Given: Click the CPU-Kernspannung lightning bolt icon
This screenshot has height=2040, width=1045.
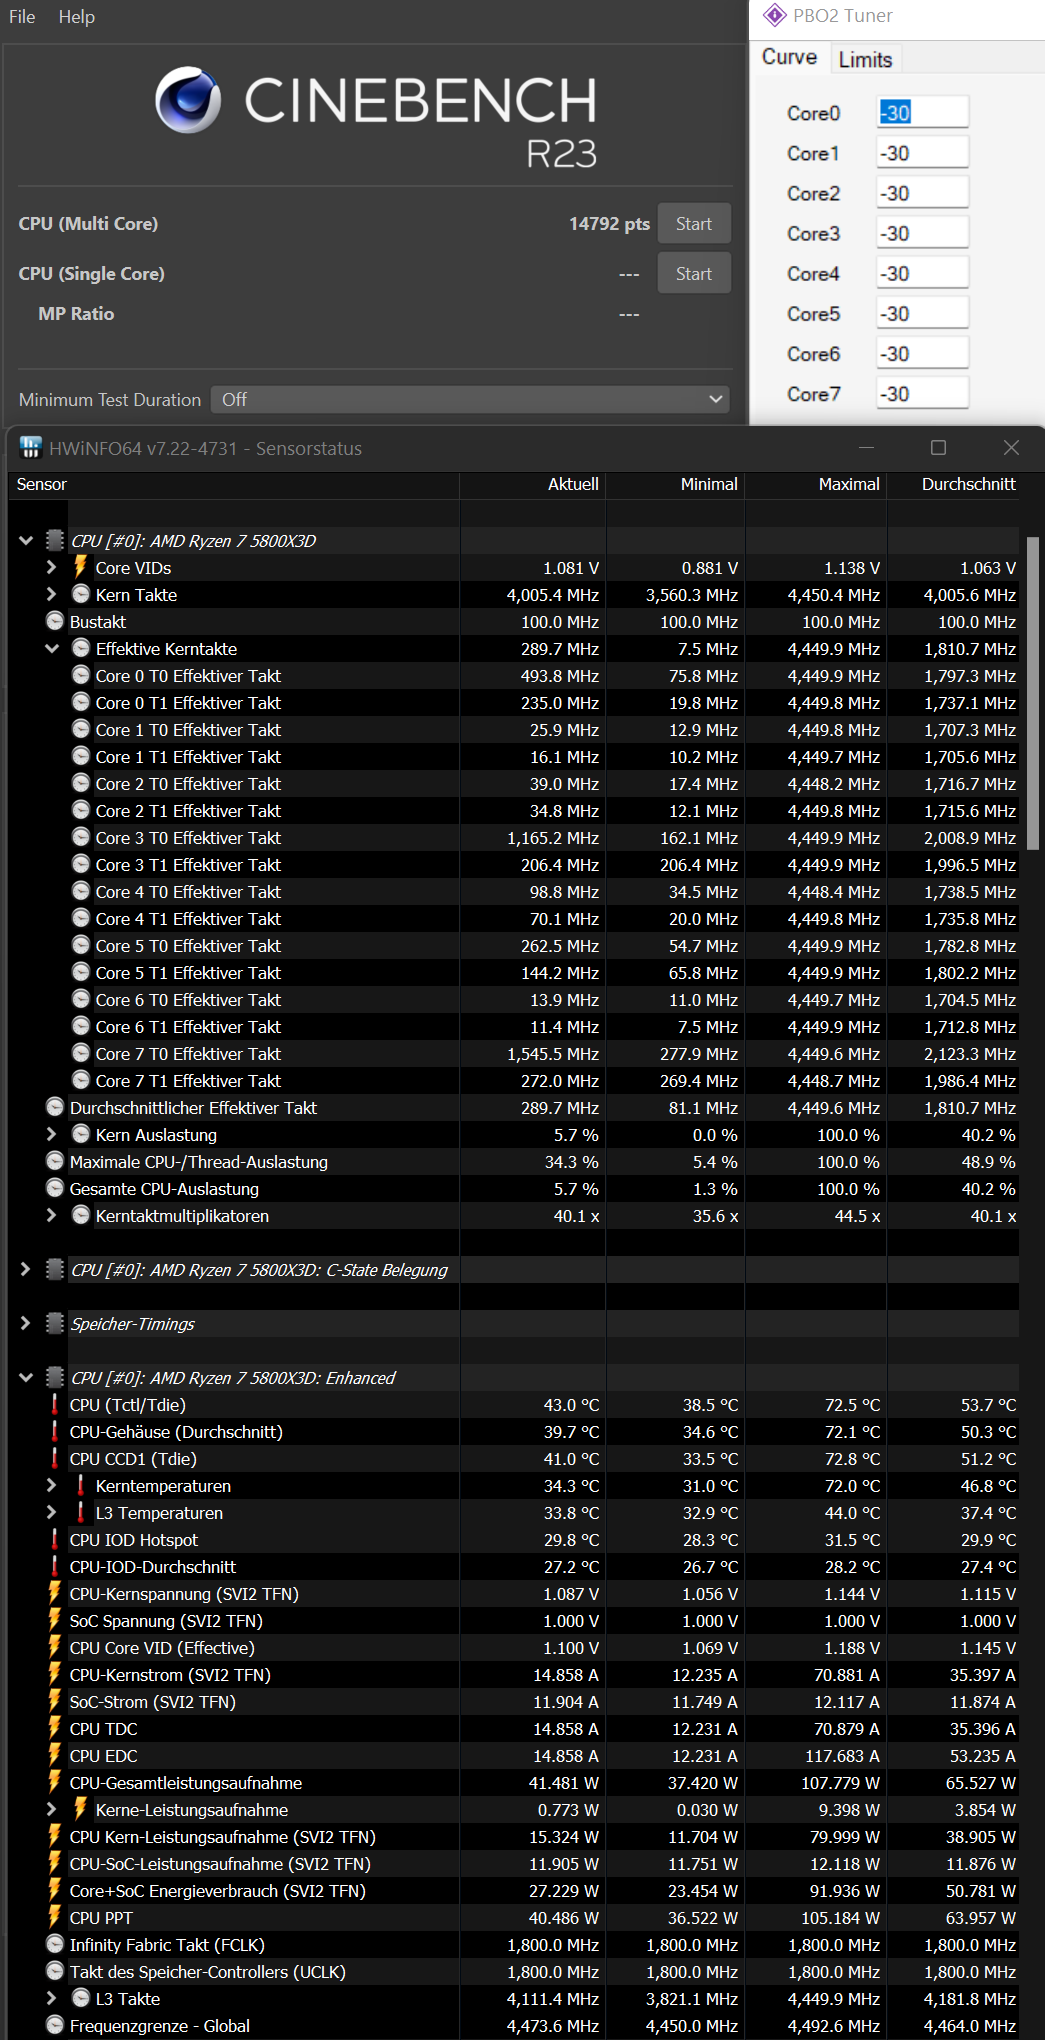Looking at the screenshot, I should click(55, 1593).
